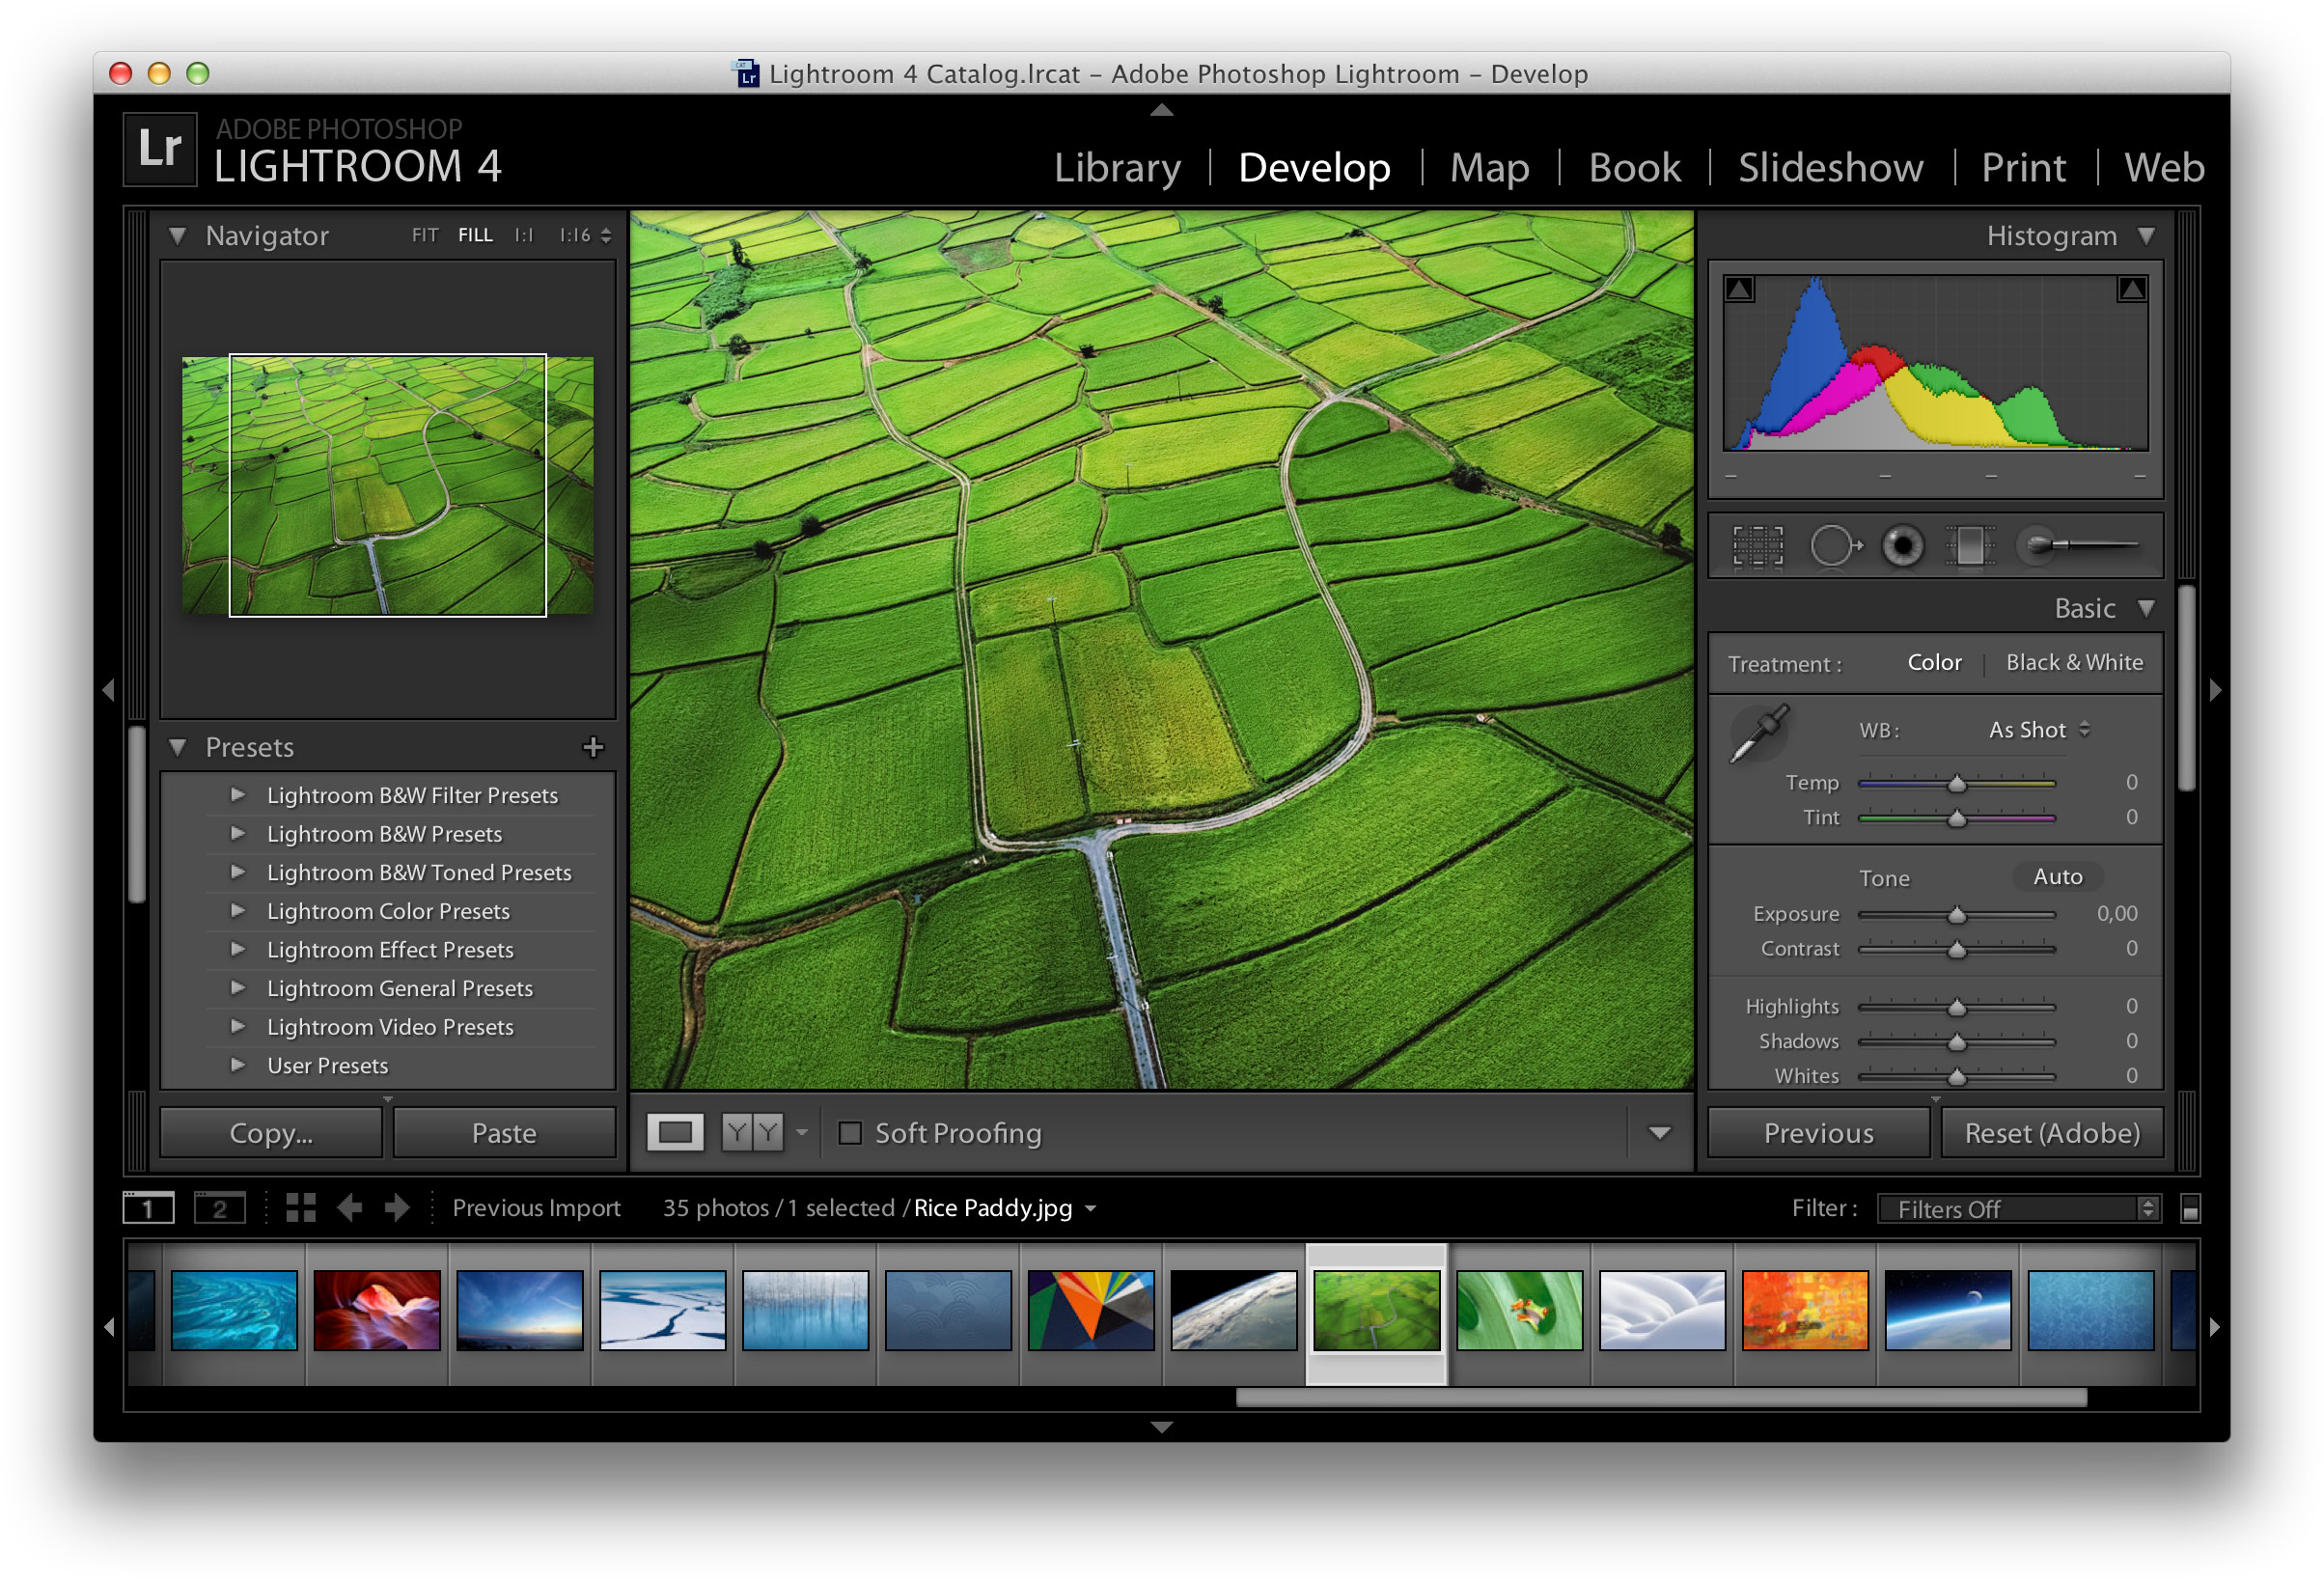Switch to grid view in filmstrip bar
The width and height of the screenshot is (2324, 1579).
point(300,1208)
